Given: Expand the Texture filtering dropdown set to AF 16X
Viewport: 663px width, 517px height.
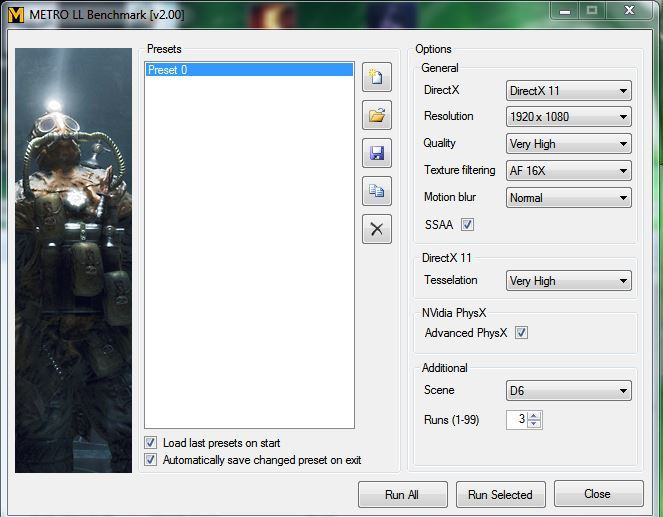Looking at the screenshot, I should [569, 171].
